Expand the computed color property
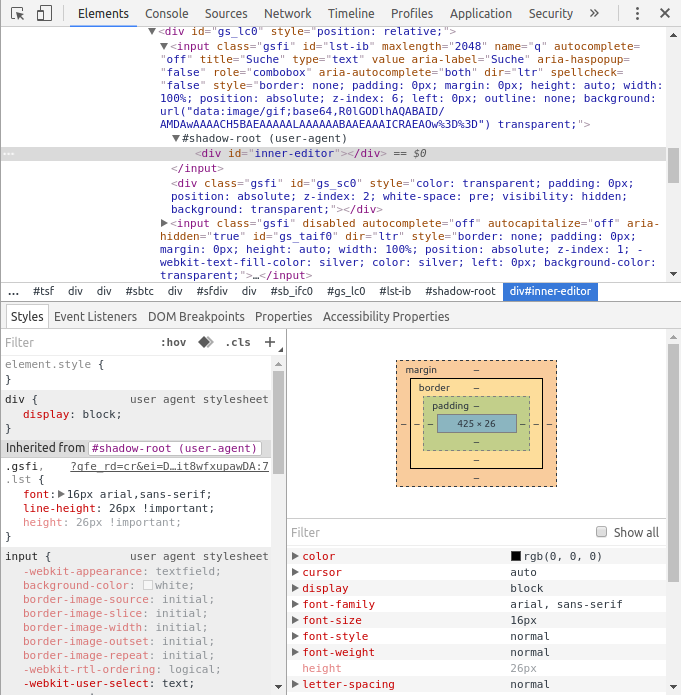 [x=295, y=556]
